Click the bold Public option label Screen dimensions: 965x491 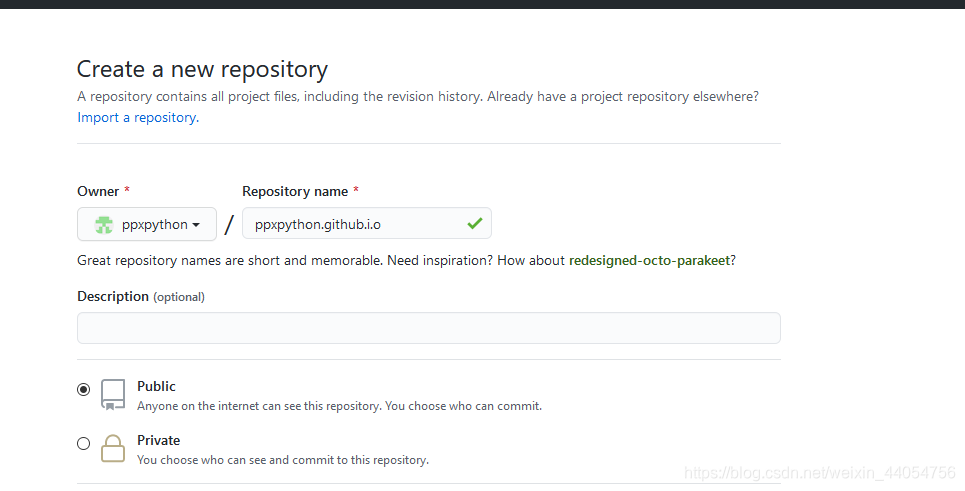pyautogui.click(x=156, y=386)
